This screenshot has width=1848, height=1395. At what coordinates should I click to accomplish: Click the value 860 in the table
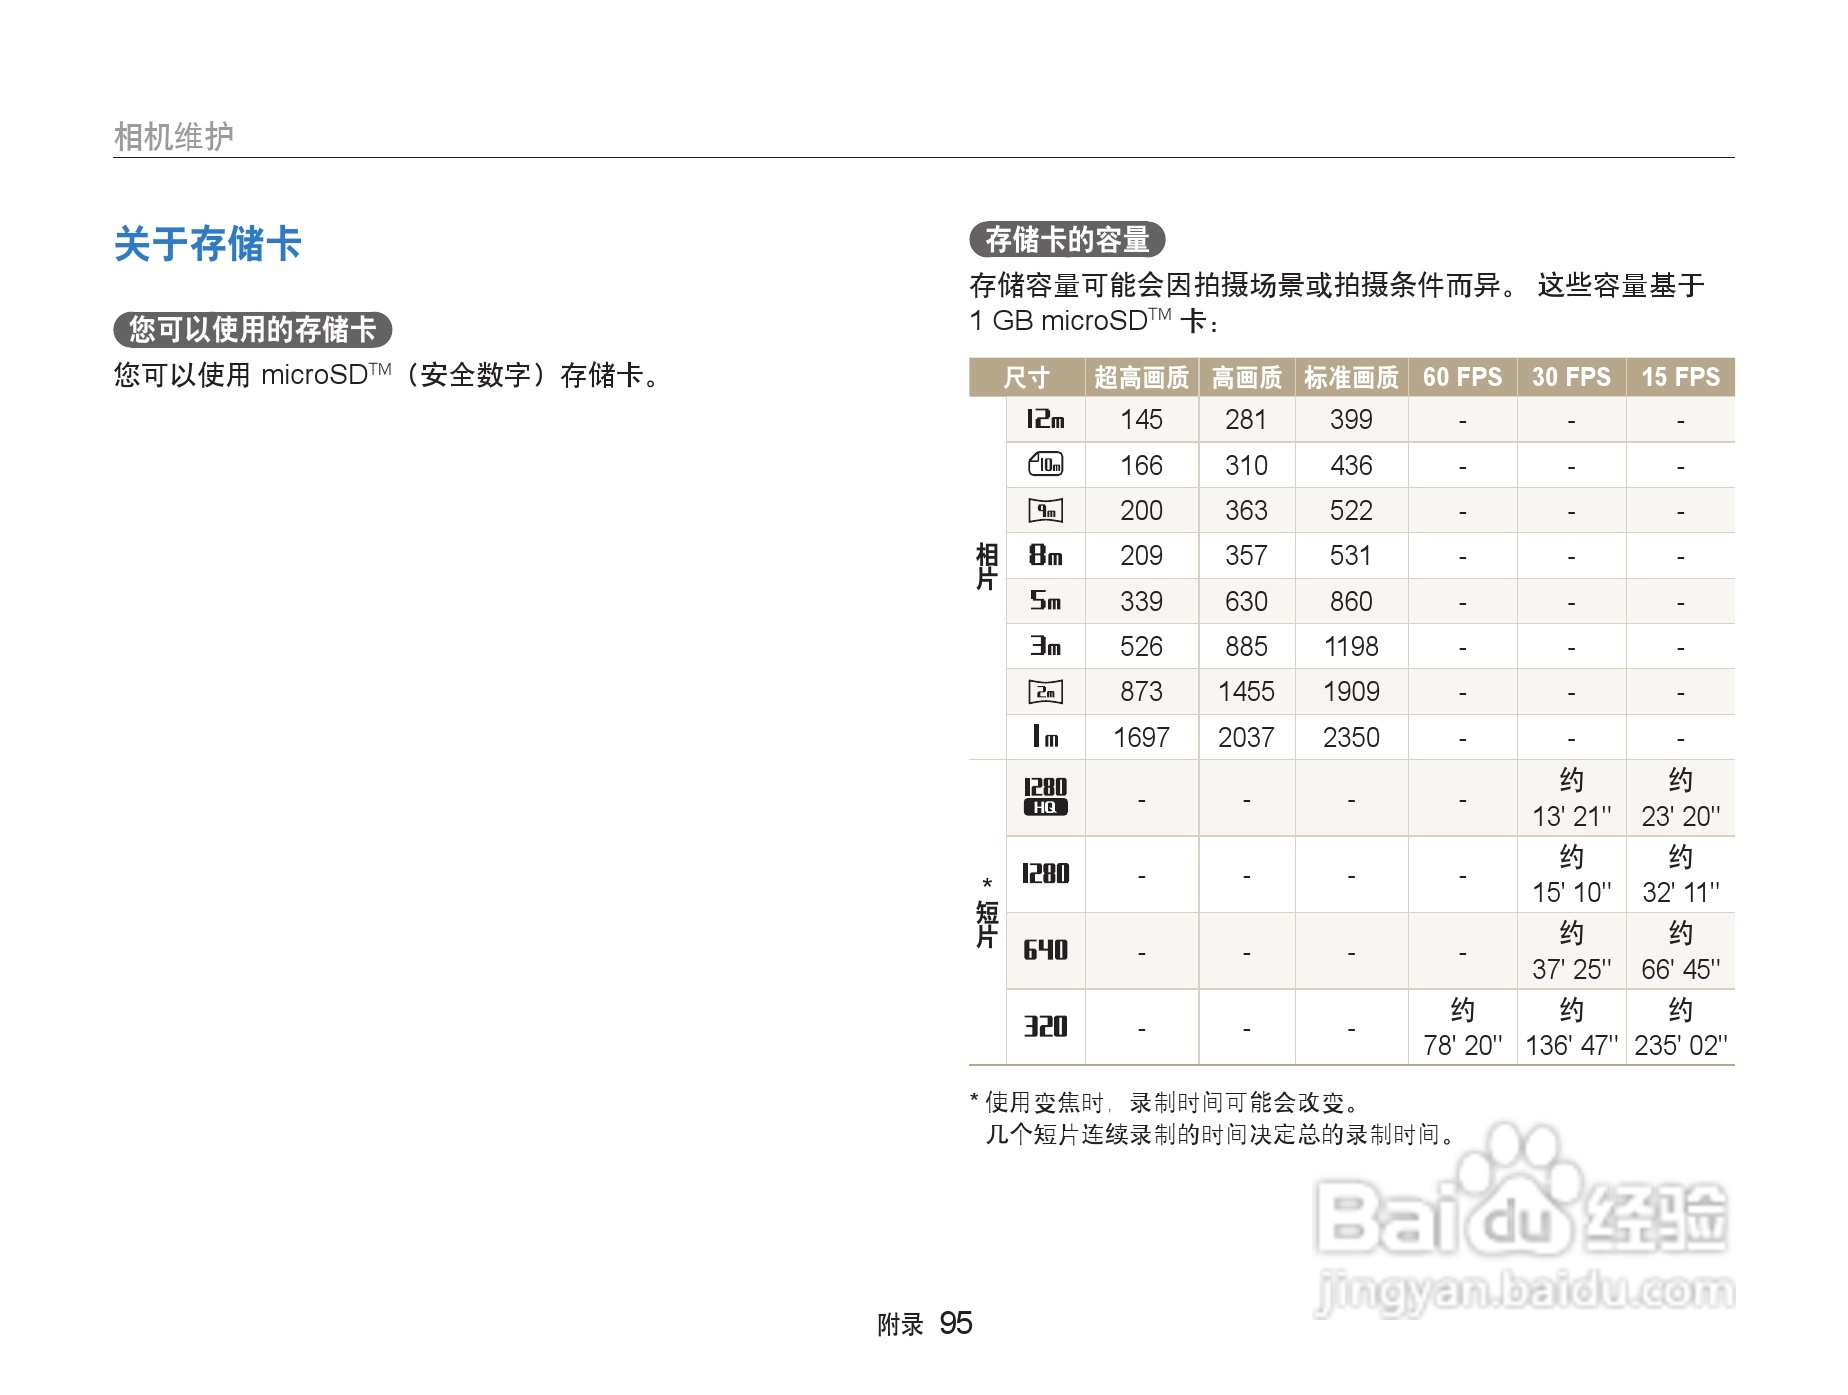click(x=1351, y=602)
